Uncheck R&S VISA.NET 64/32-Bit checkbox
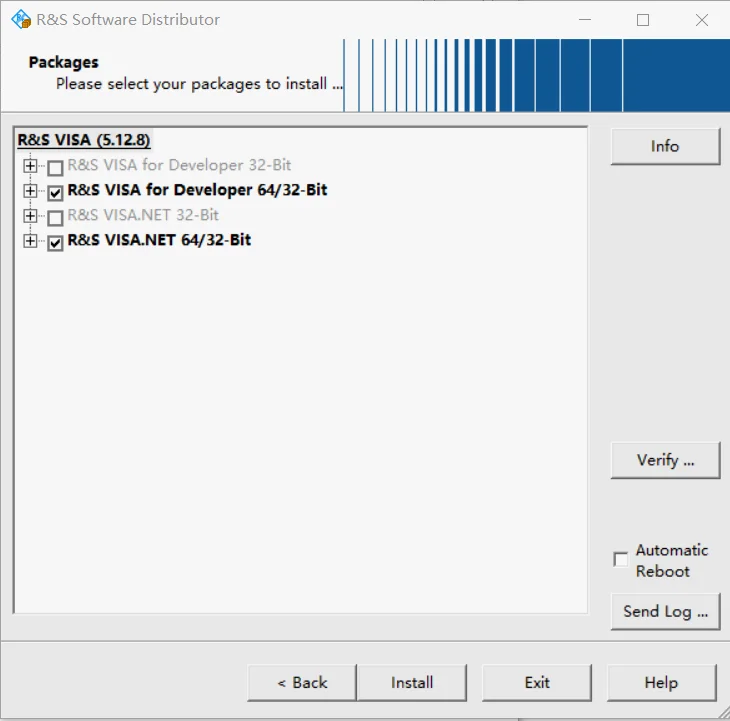The width and height of the screenshot is (730, 721). [55, 243]
